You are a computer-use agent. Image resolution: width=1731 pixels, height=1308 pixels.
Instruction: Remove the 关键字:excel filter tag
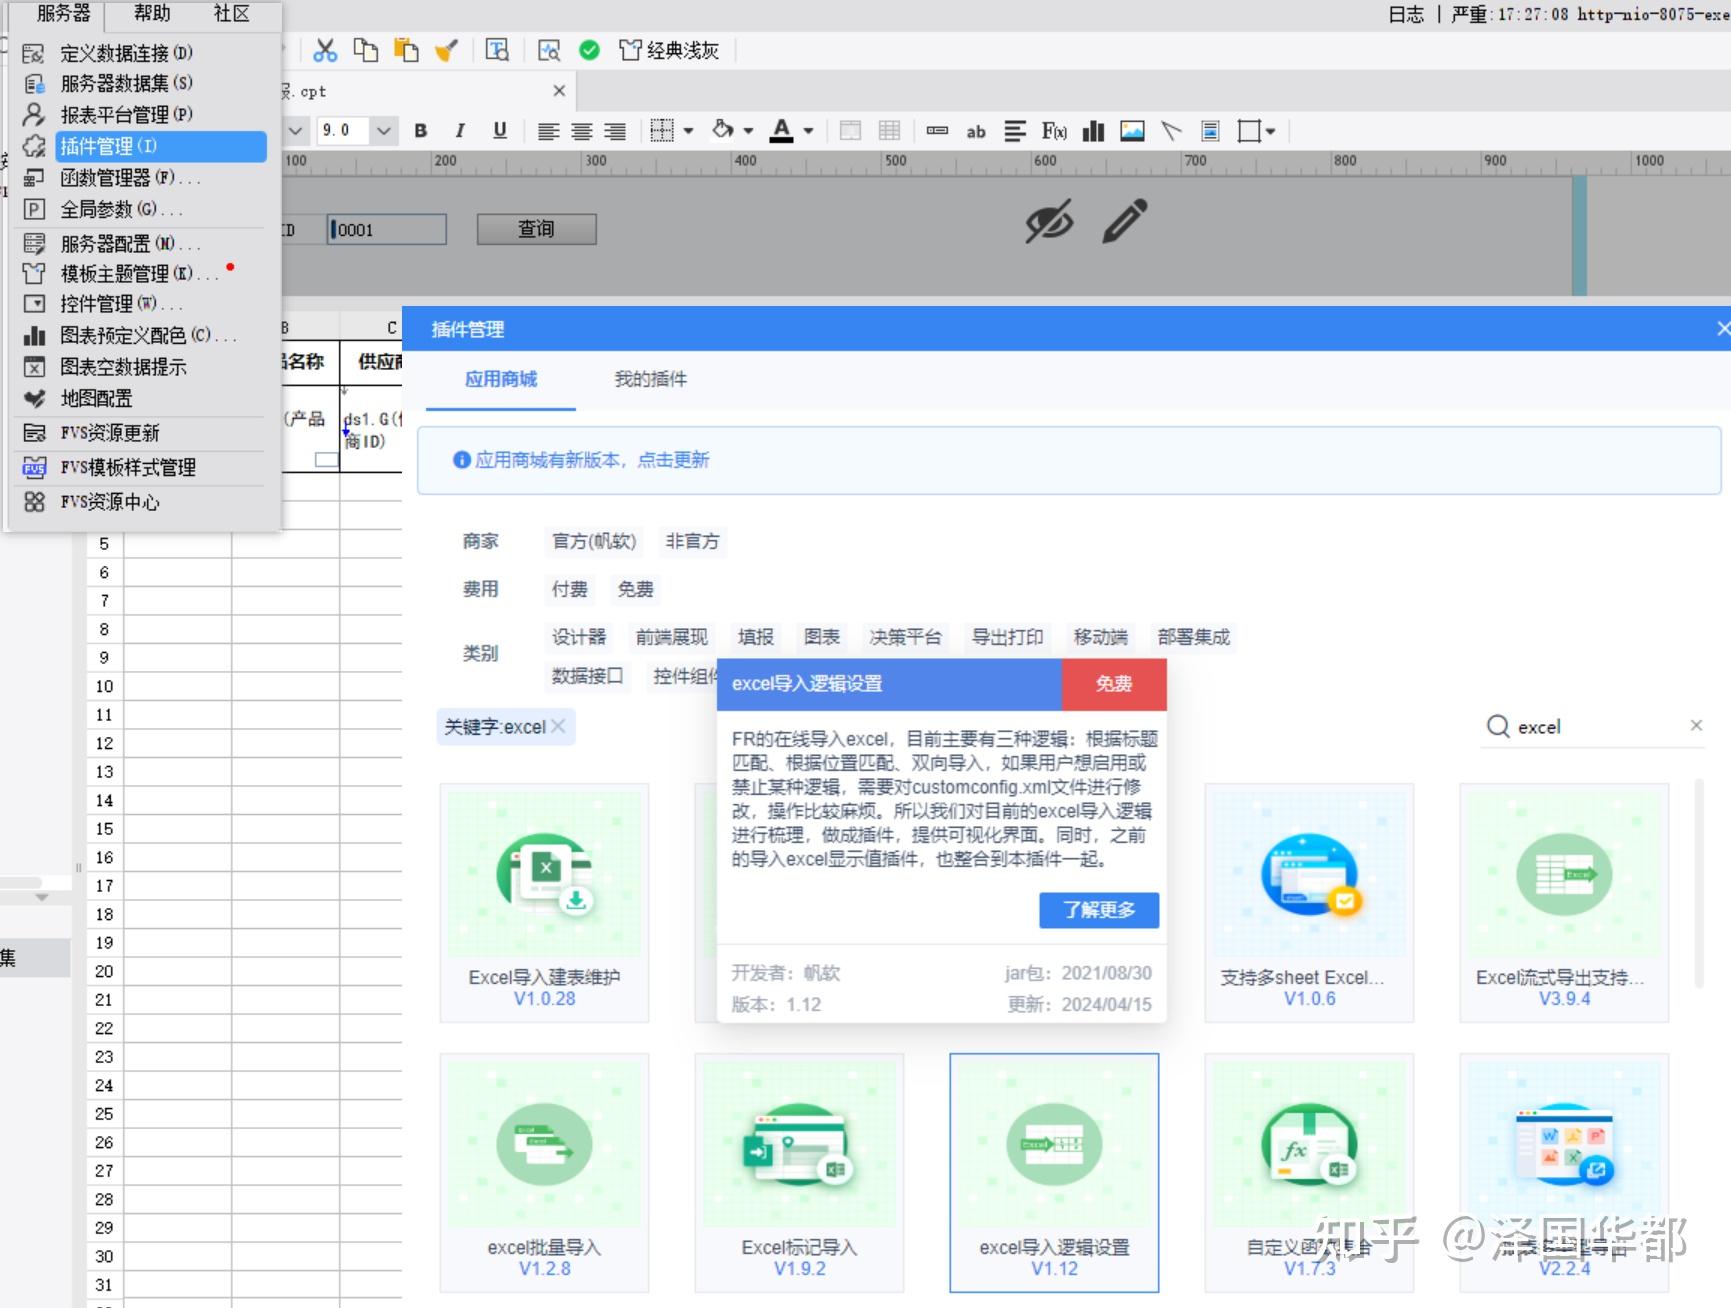(x=558, y=727)
